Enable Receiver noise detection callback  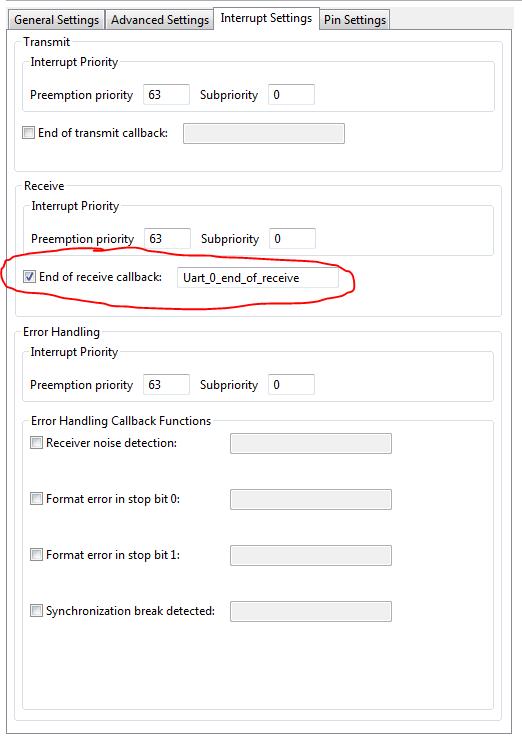36,443
